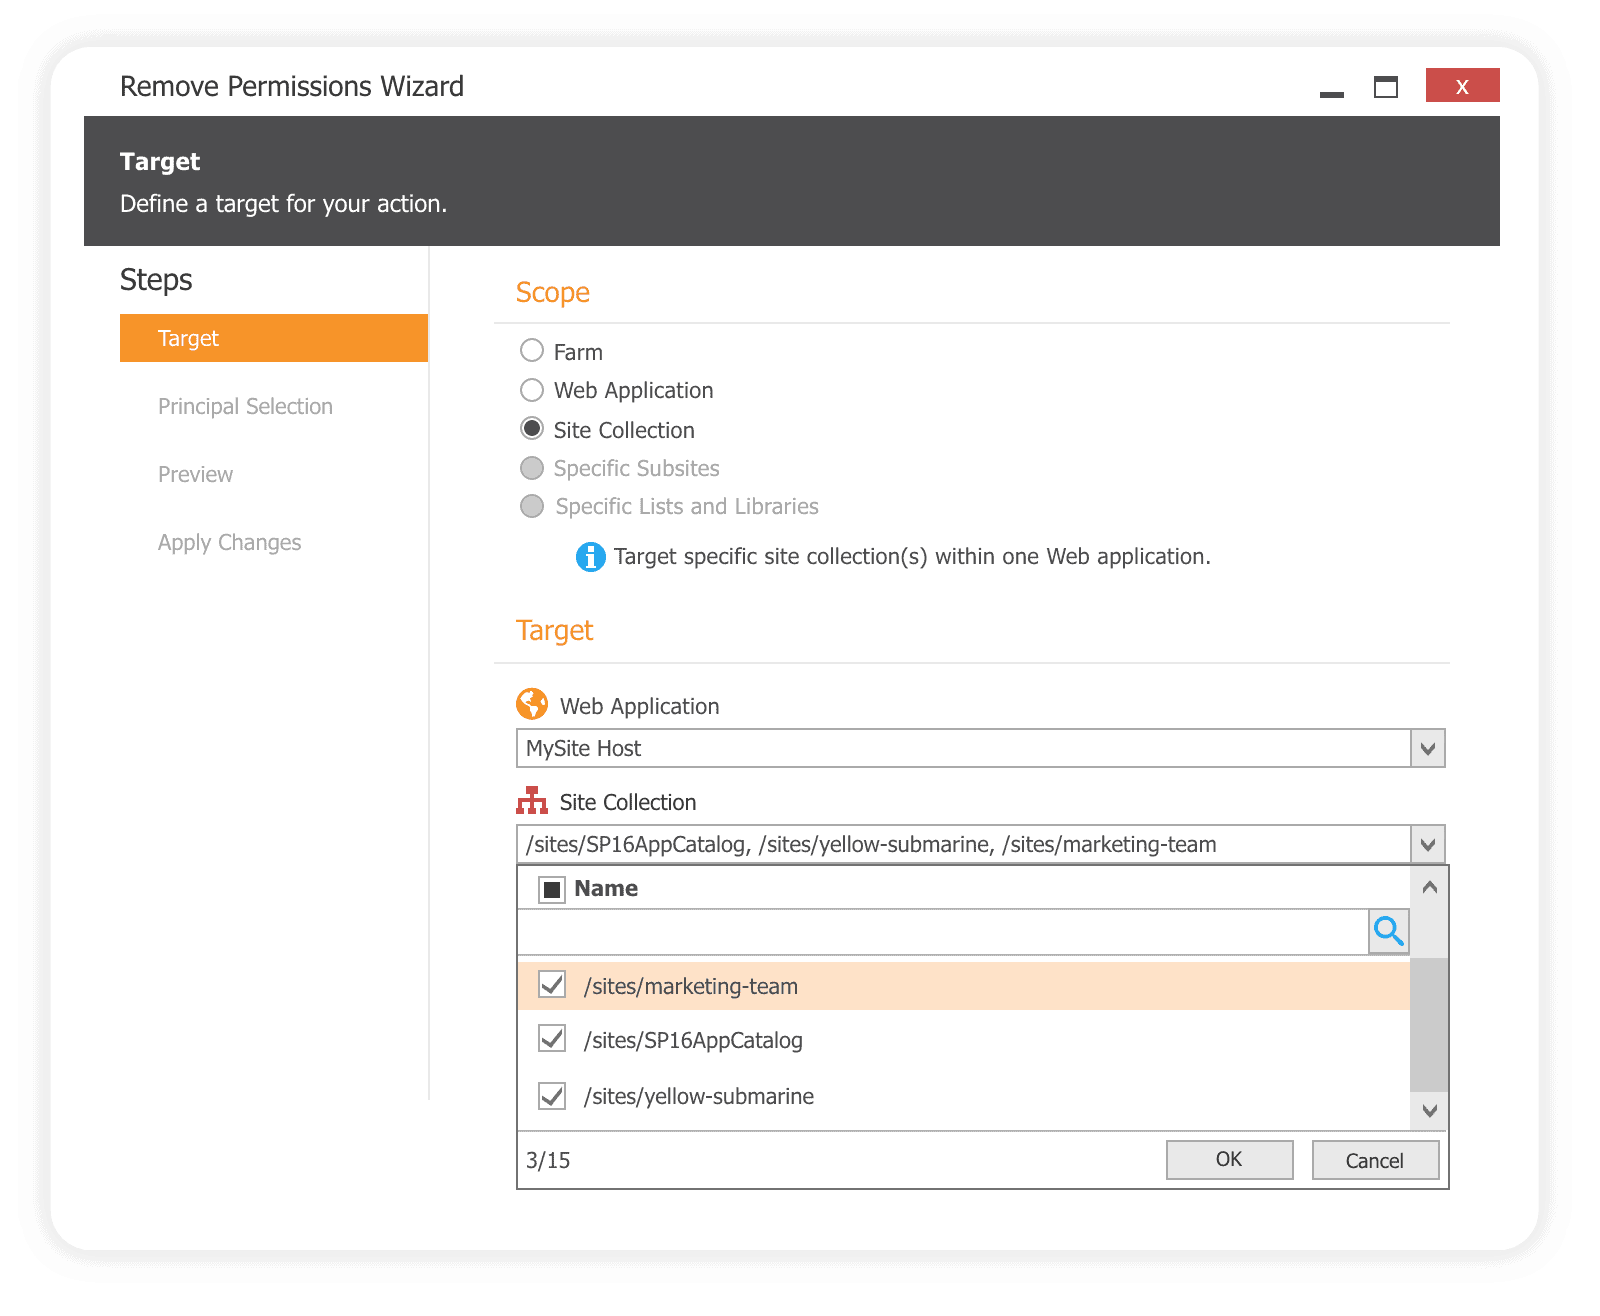This screenshot has height=1316, width=1600.
Task: Open the Preview step
Action: (x=195, y=474)
